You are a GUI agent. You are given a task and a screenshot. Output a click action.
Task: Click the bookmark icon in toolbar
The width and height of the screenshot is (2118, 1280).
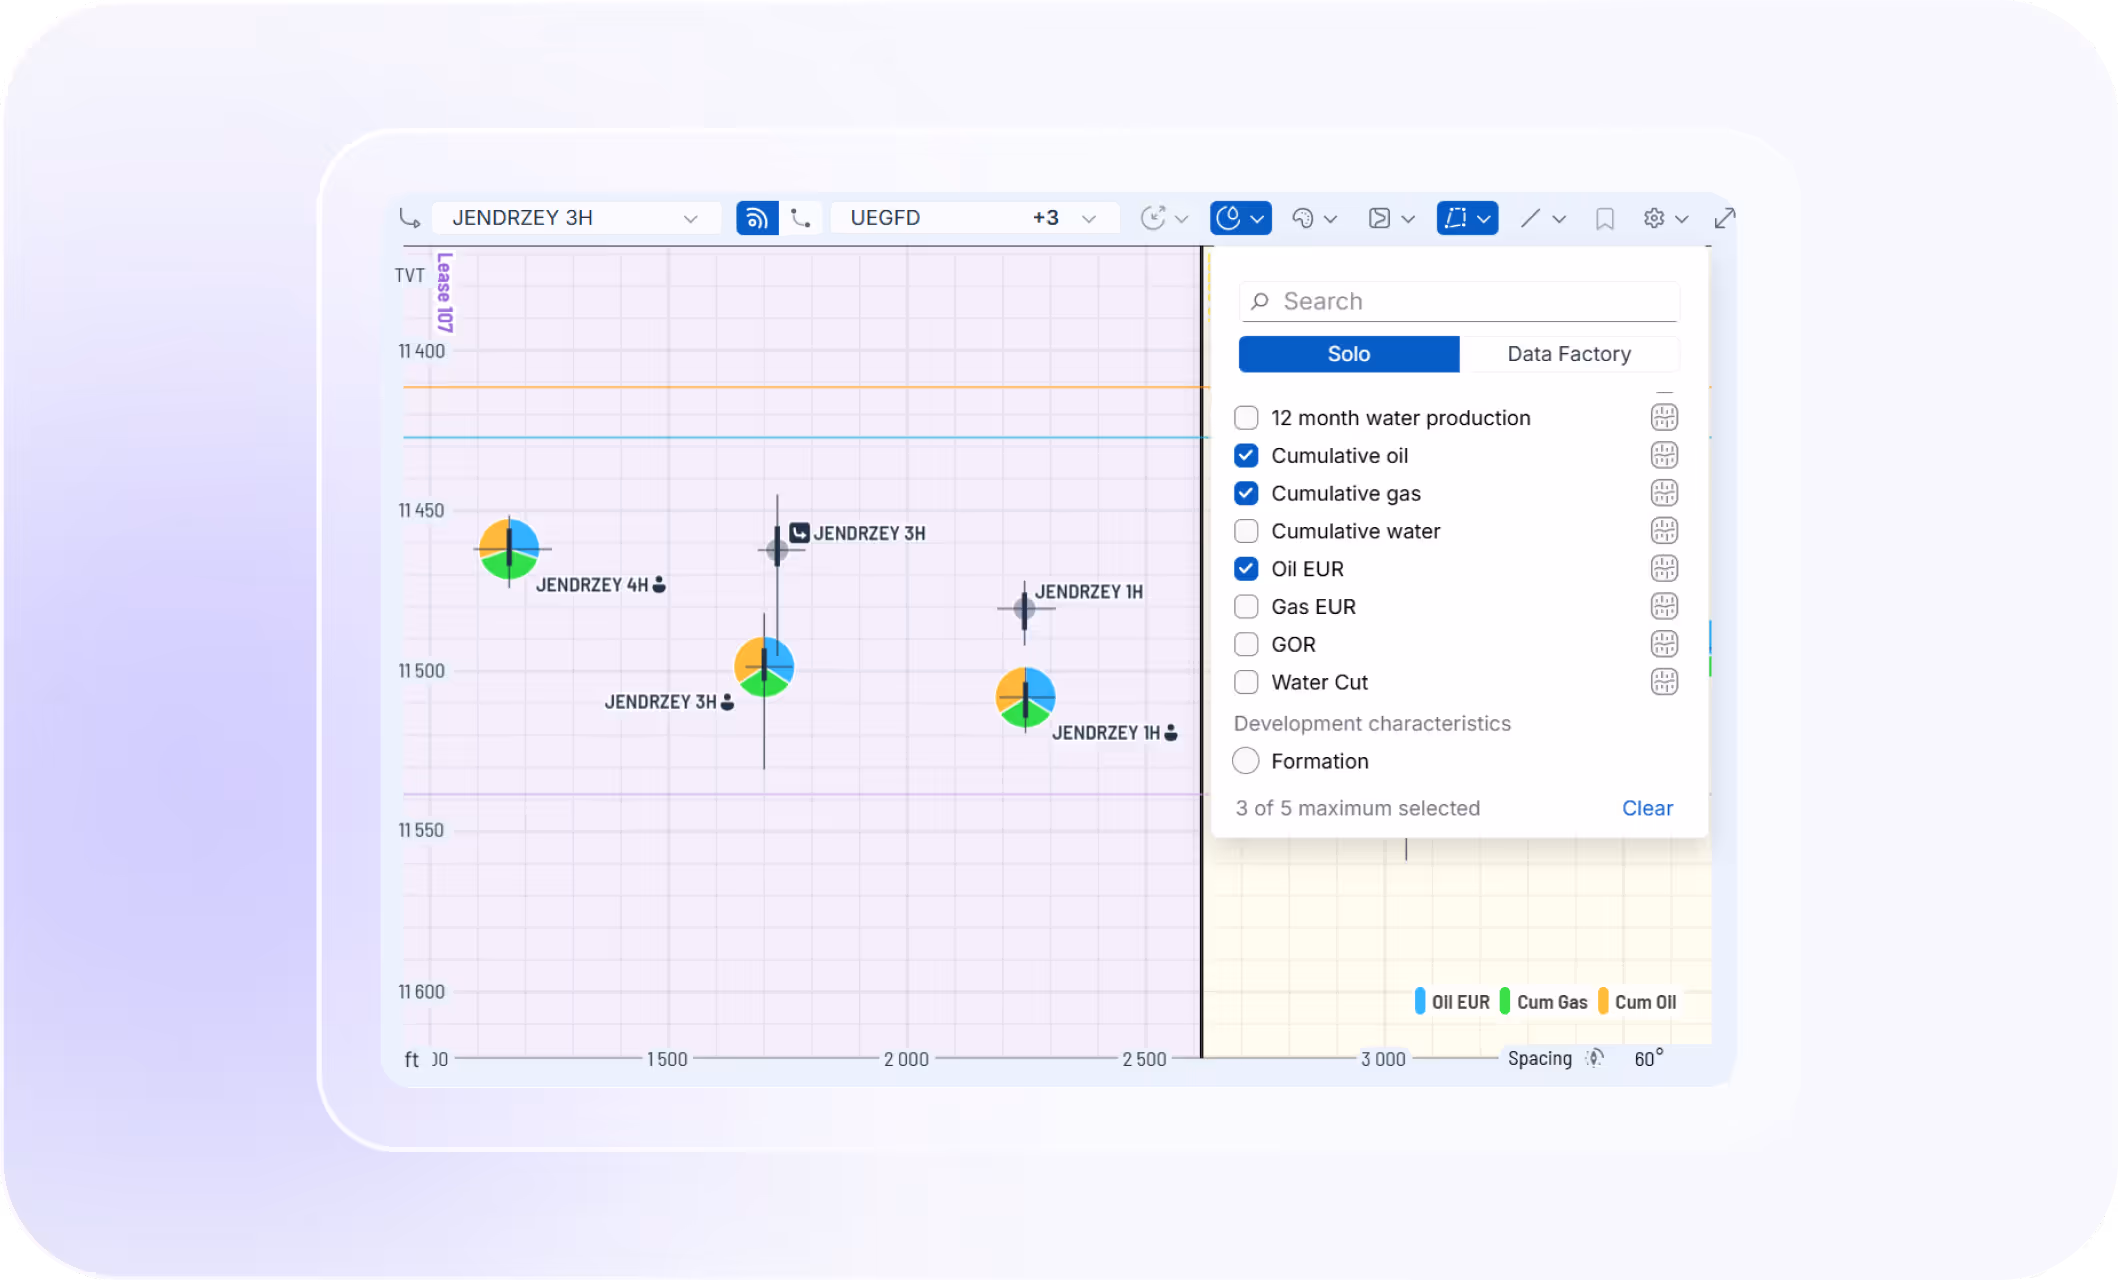click(1605, 218)
